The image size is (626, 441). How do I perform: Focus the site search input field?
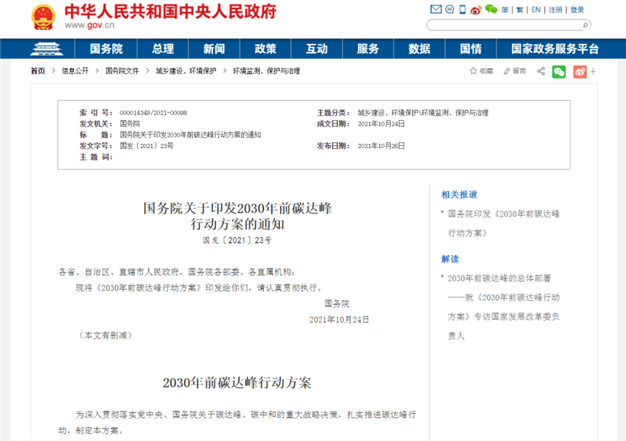[504, 25]
